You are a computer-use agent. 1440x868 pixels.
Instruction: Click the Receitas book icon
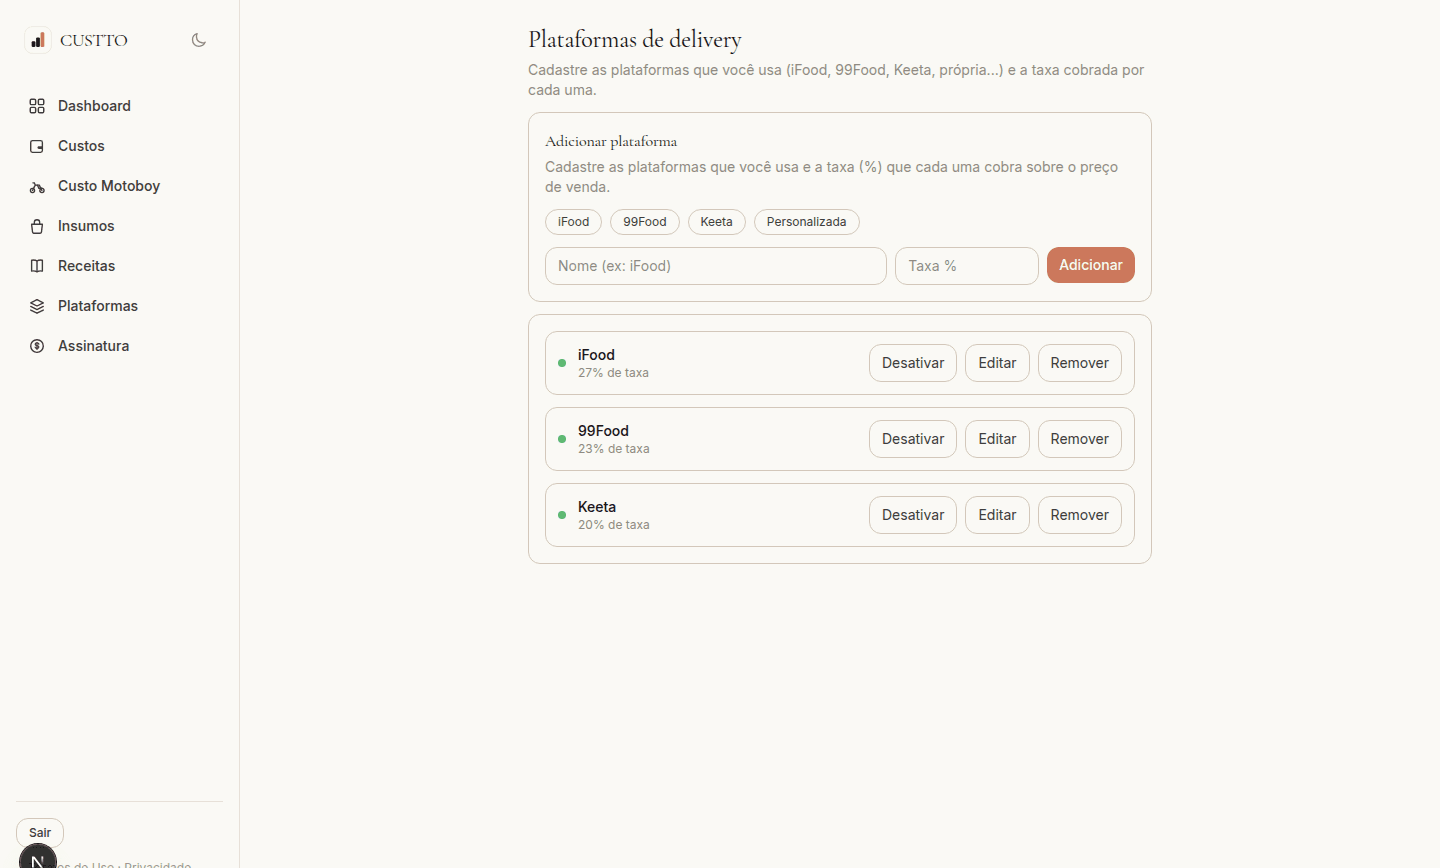pyautogui.click(x=37, y=266)
